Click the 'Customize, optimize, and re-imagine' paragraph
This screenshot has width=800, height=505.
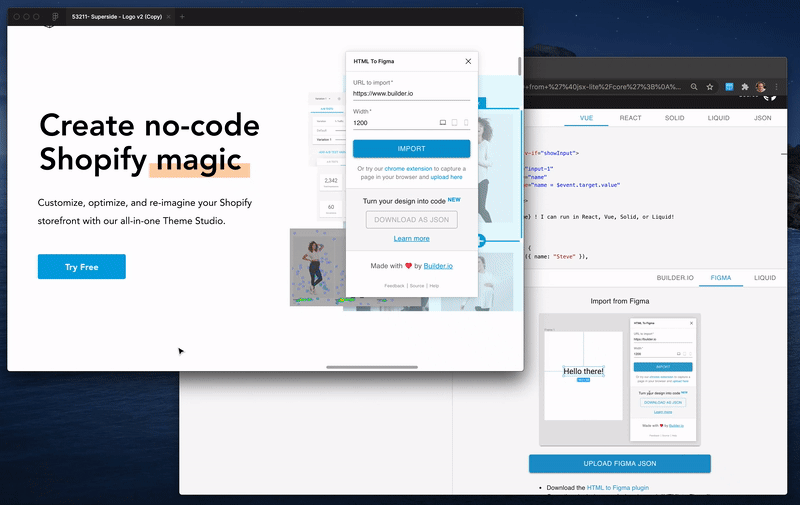tap(145, 212)
